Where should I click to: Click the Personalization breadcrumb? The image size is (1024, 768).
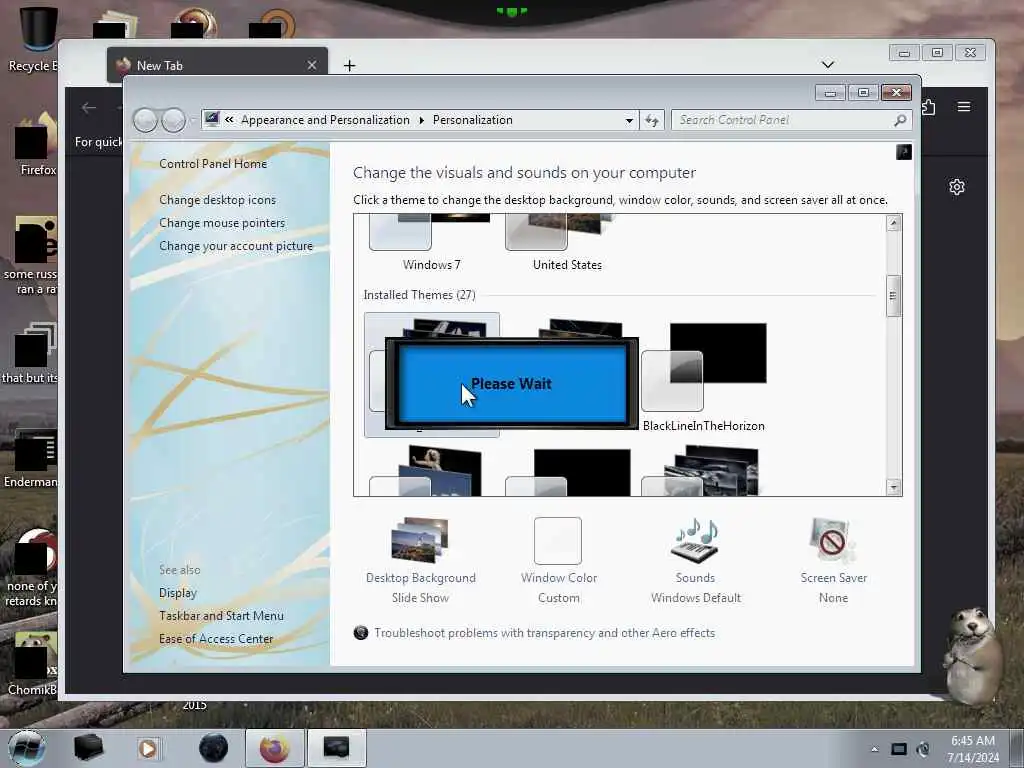point(472,120)
